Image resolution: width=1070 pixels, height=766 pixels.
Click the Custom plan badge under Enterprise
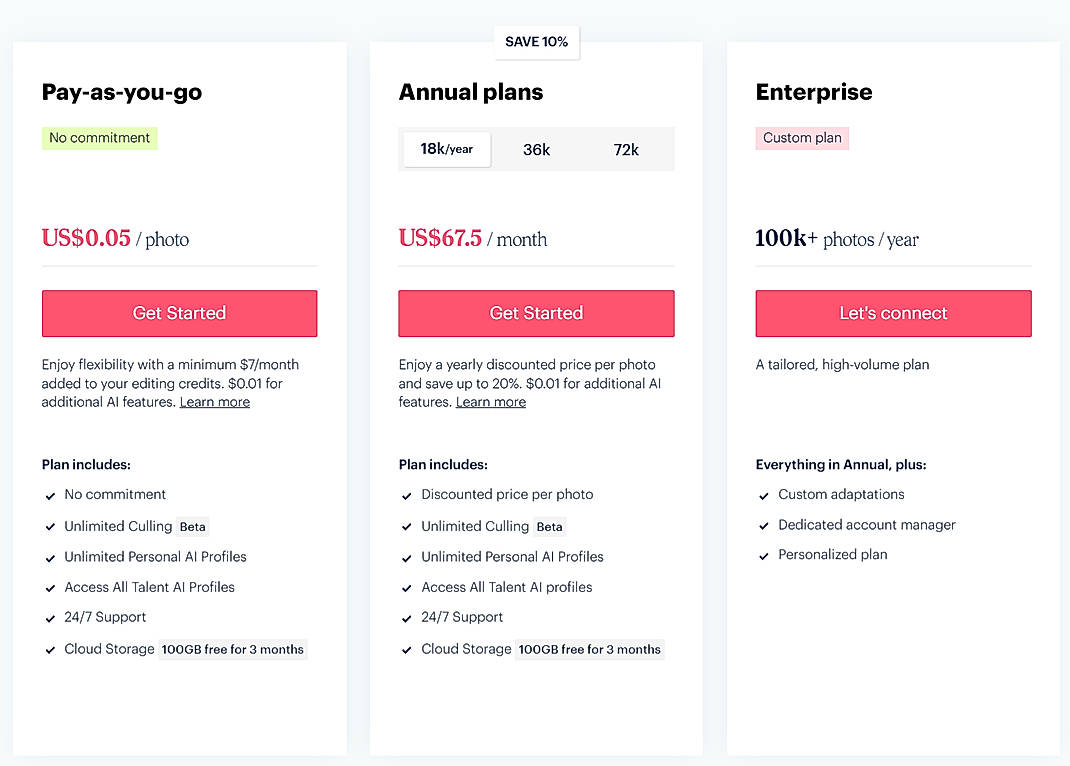pos(802,138)
